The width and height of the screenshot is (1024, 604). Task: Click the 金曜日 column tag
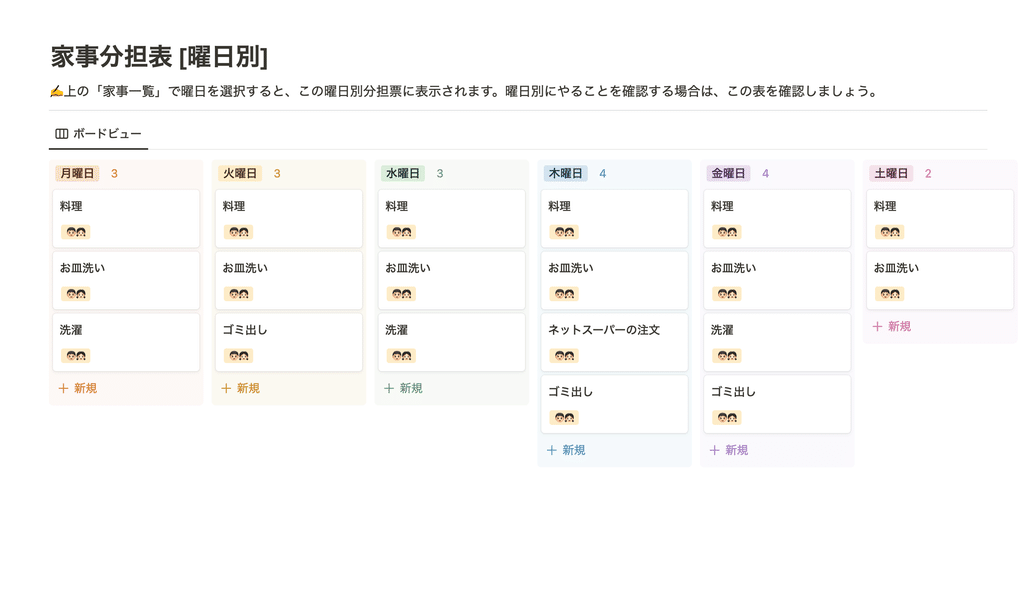[728, 174]
